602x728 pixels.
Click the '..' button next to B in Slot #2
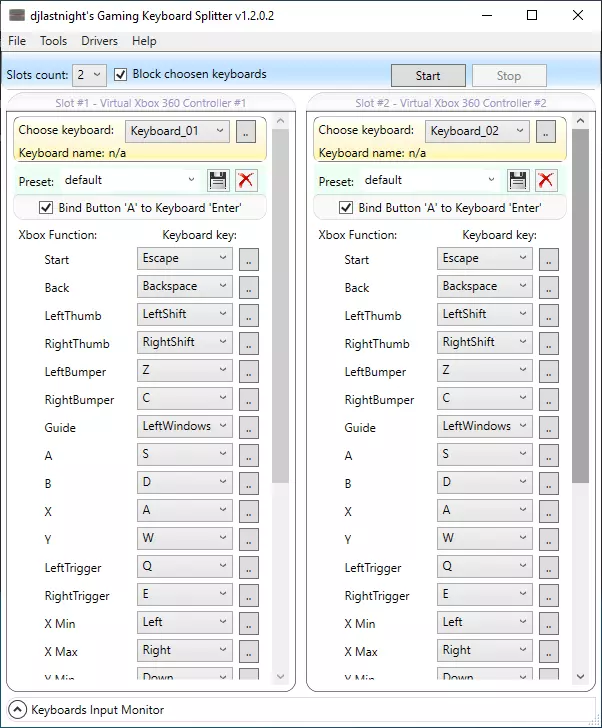click(x=549, y=483)
